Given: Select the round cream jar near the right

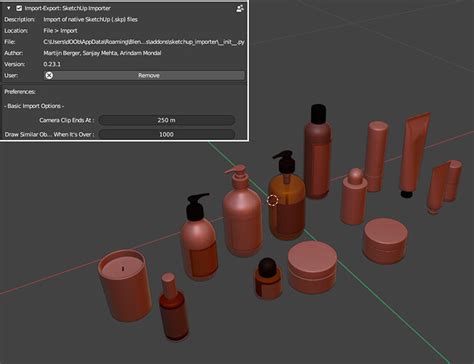Looking at the screenshot, I should 385,241.
